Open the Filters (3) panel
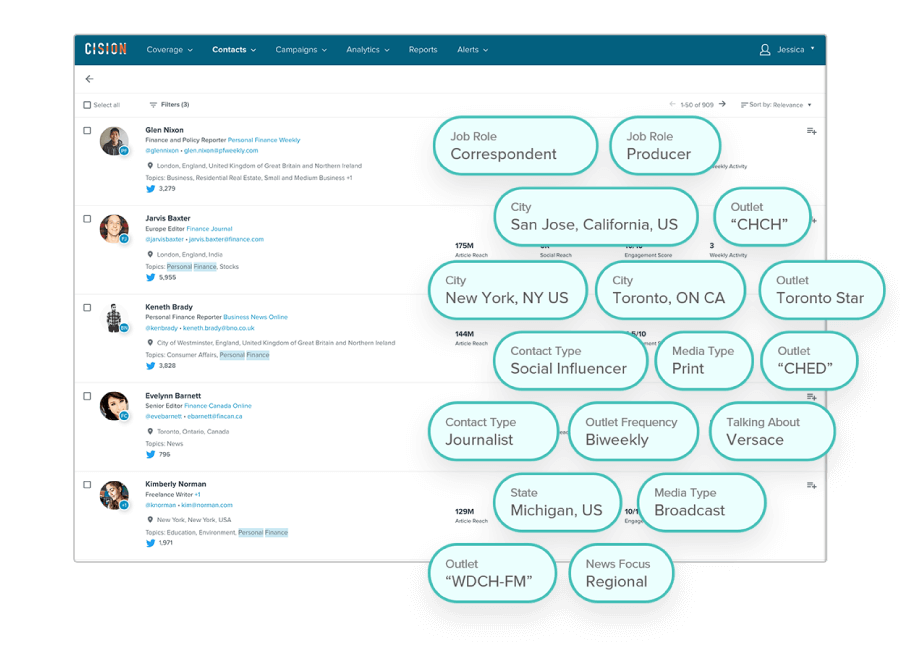 (169, 105)
